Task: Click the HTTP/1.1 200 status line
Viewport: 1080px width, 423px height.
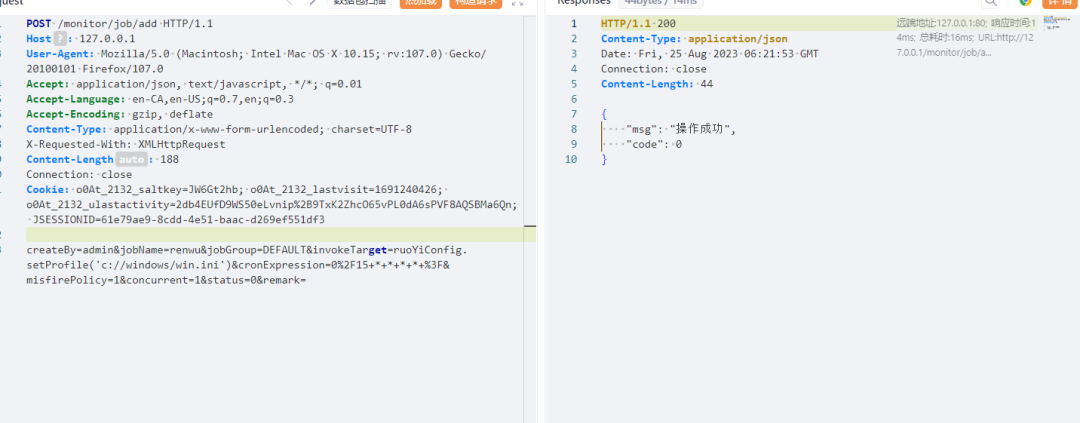Action: point(638,23)
